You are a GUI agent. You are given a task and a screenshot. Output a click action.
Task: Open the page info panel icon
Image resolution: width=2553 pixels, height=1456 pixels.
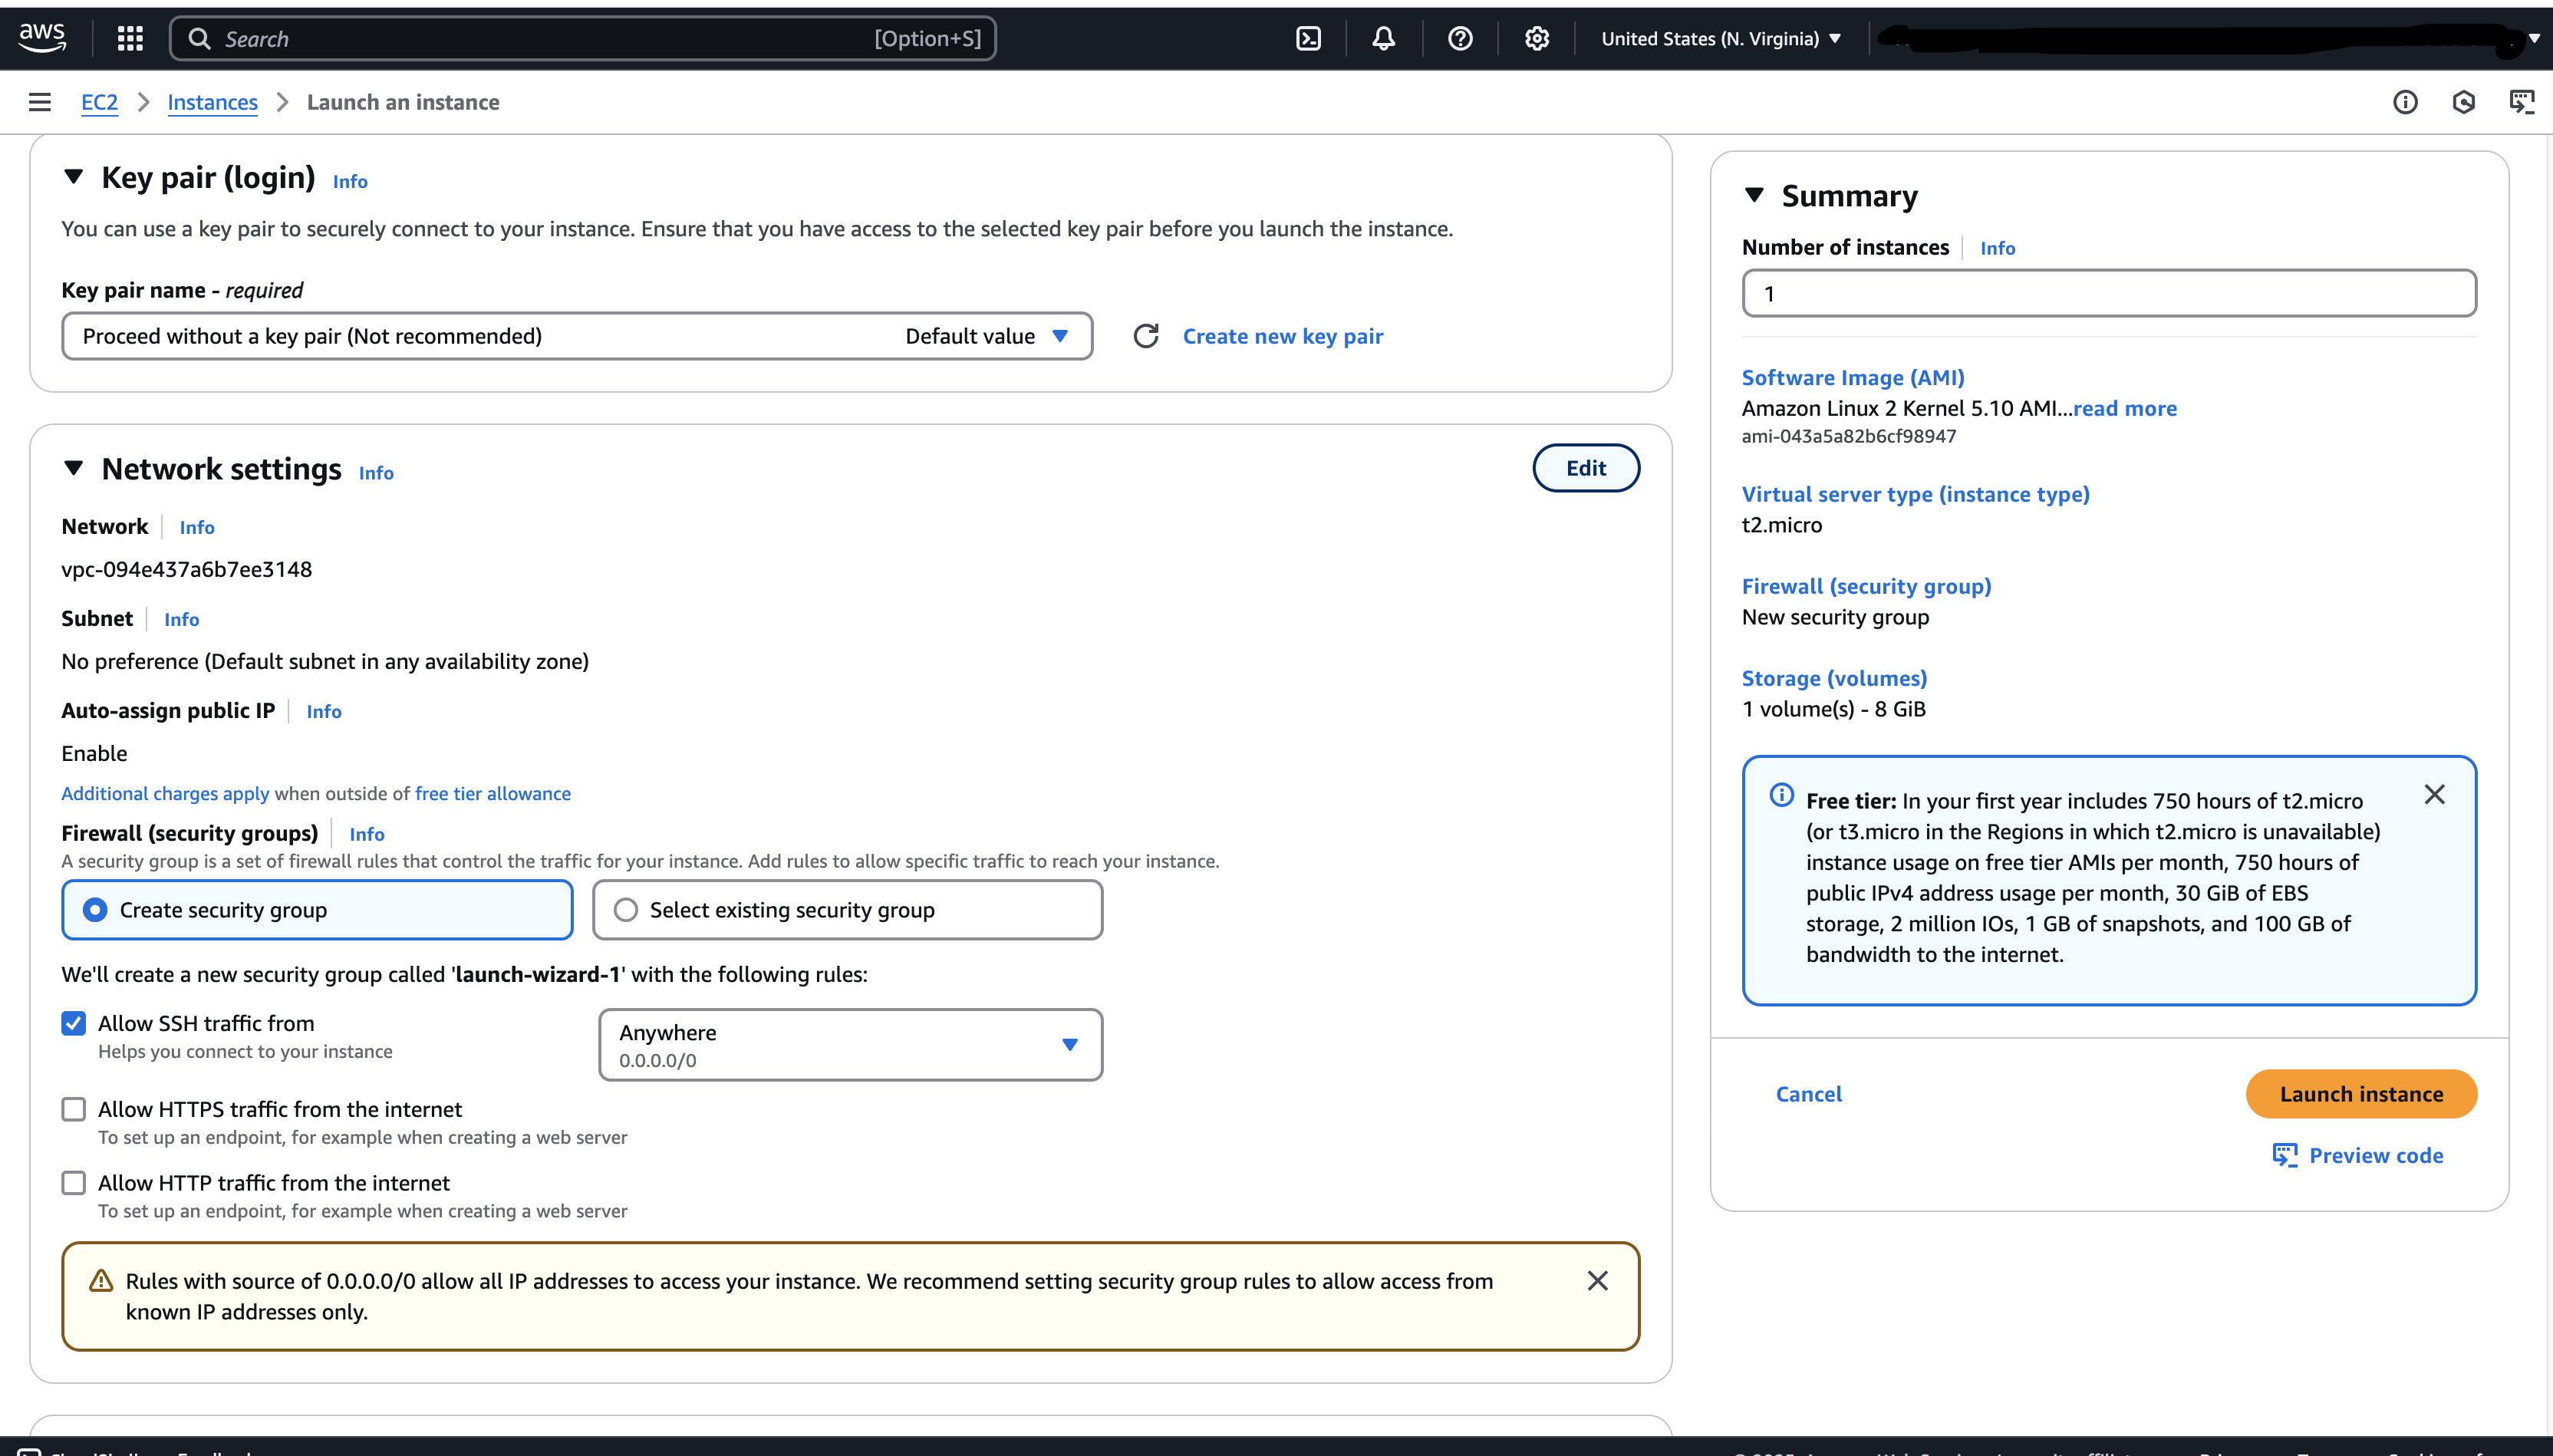tap(2405, 102)
